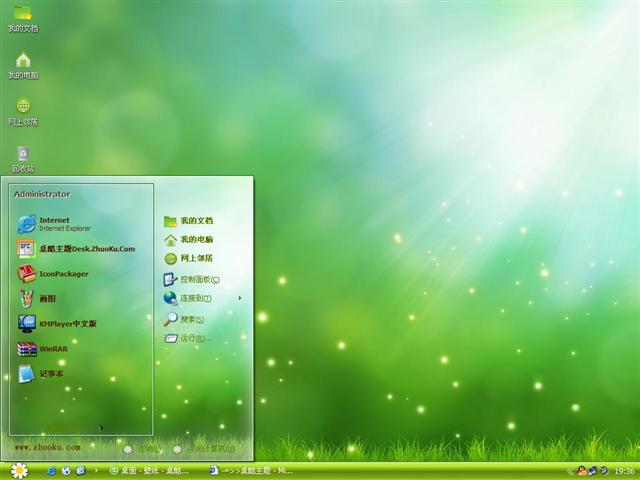Expand the quick launch overflow chevron

tap(96, 471)
